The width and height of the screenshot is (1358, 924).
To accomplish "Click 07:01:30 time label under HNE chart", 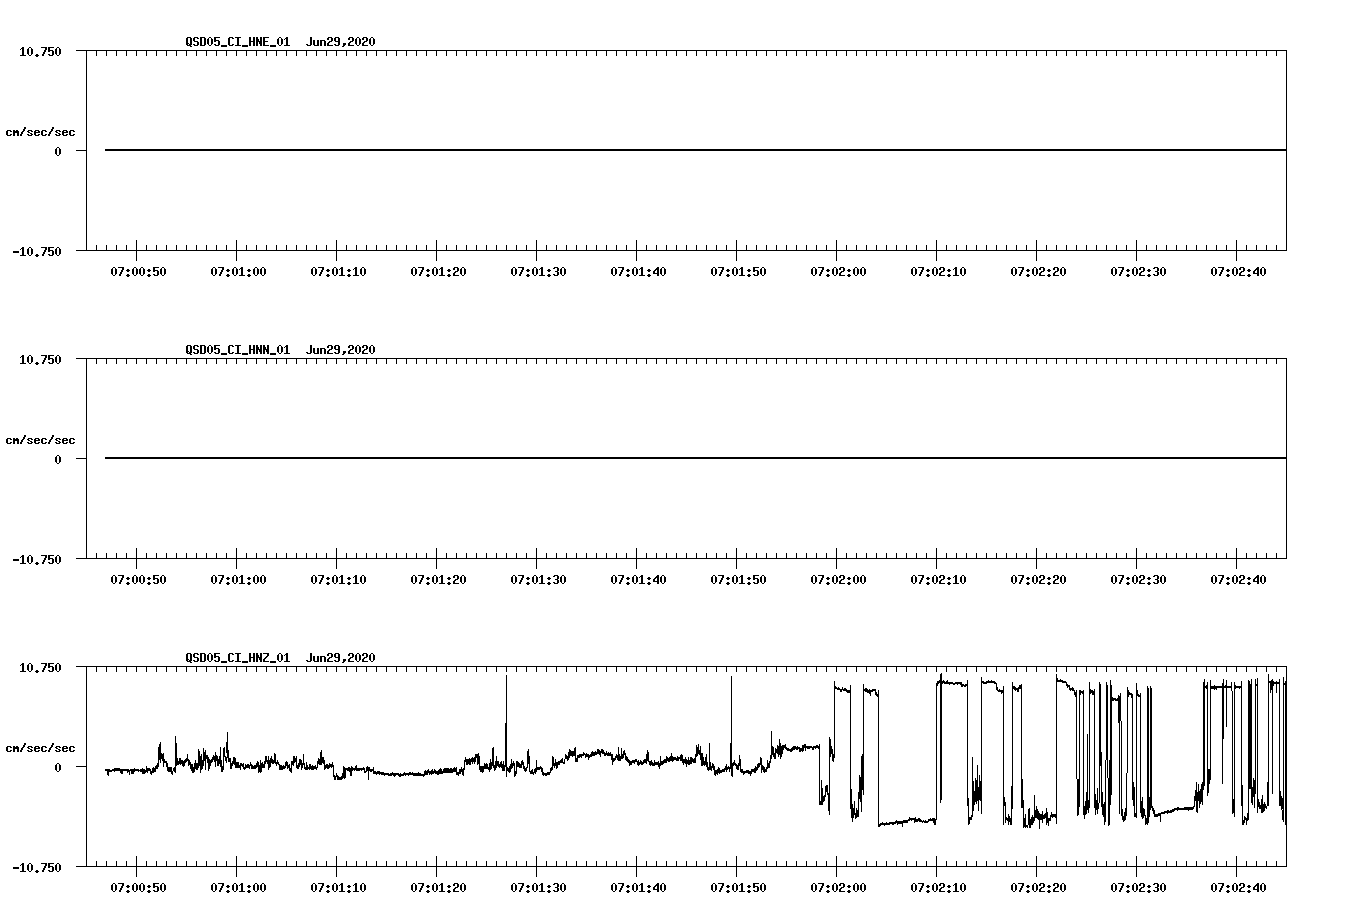I will (538, 272).
